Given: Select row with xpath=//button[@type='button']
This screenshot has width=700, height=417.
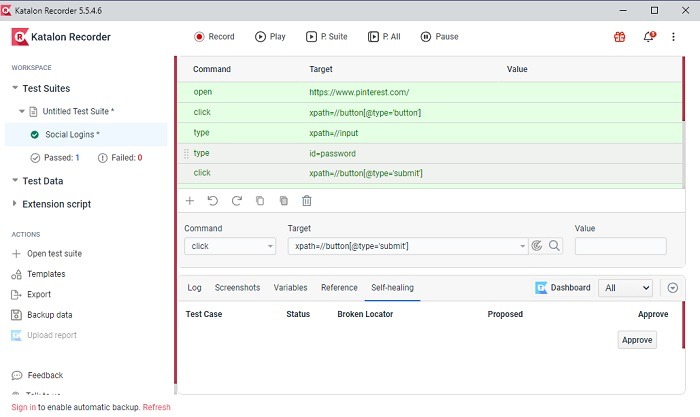Looking at the screenshot, I should pos(429,113).
